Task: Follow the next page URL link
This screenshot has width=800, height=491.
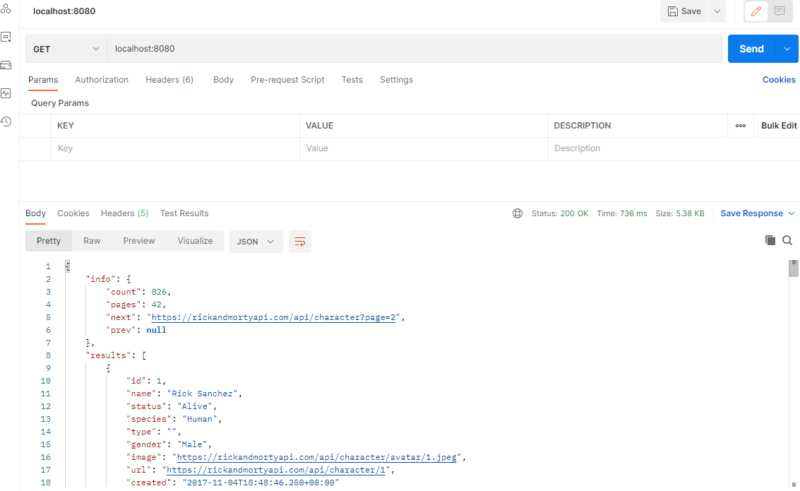Action: tap(275, 317)
